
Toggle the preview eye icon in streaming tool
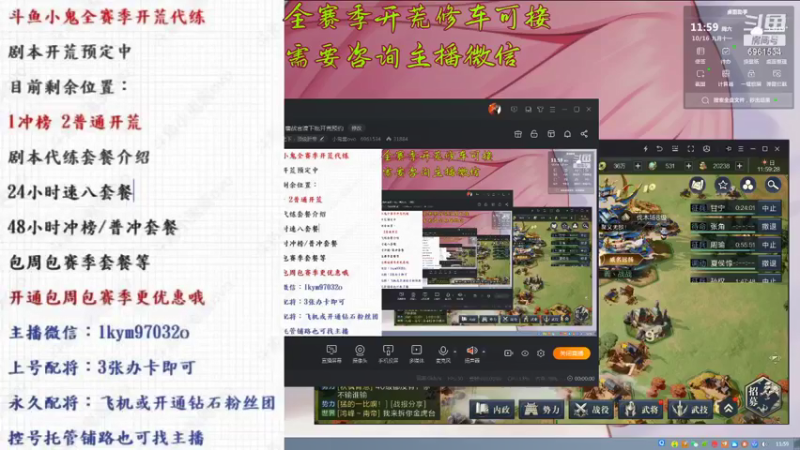point(524,353)
